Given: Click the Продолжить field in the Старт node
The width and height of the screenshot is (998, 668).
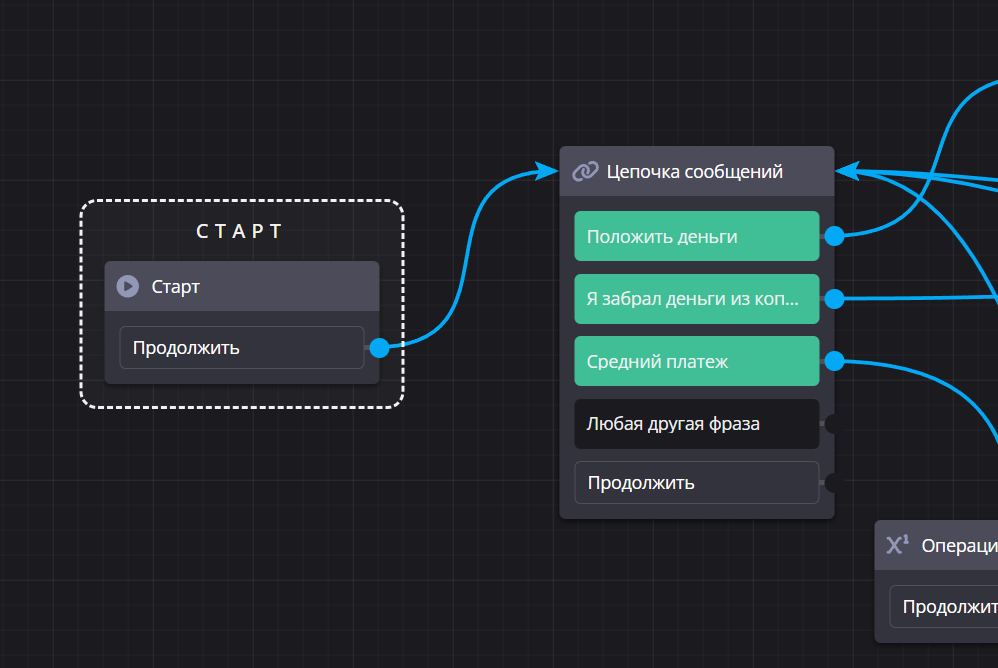Looking at the screenshot, I should (241, 348).
